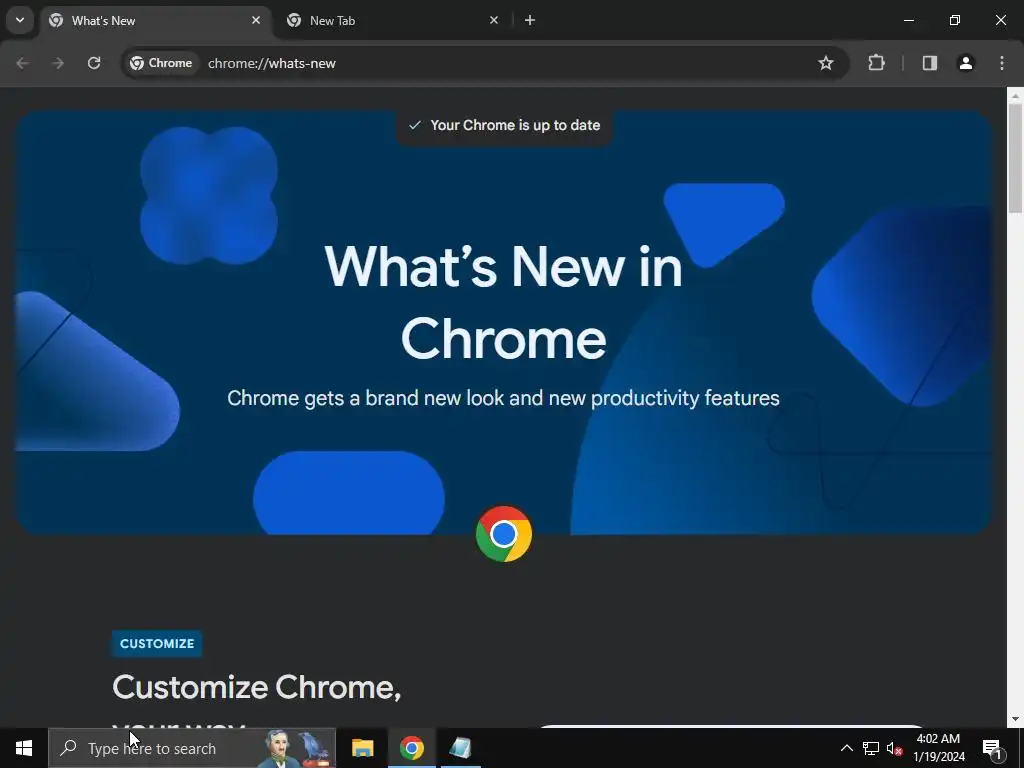Switch to the New Tab tab
This screenshot has height=768, width=1024.
coord(392,21)
